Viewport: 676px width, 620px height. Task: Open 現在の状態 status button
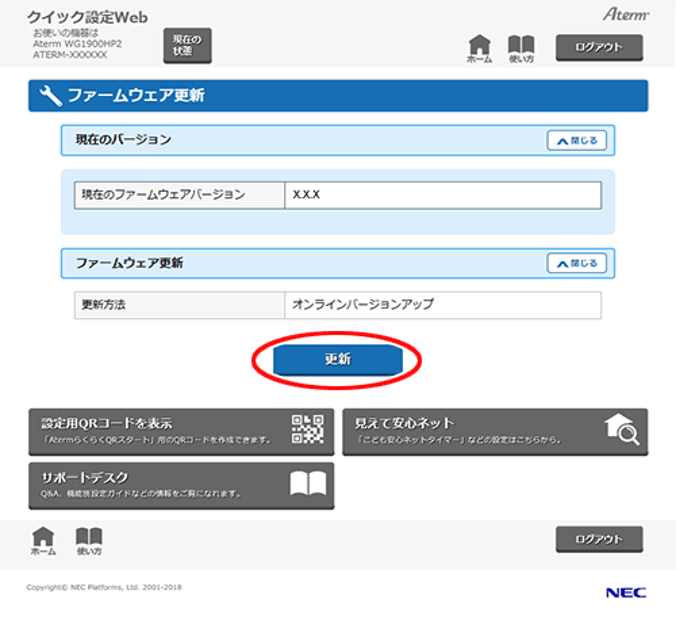coord(187,44)
